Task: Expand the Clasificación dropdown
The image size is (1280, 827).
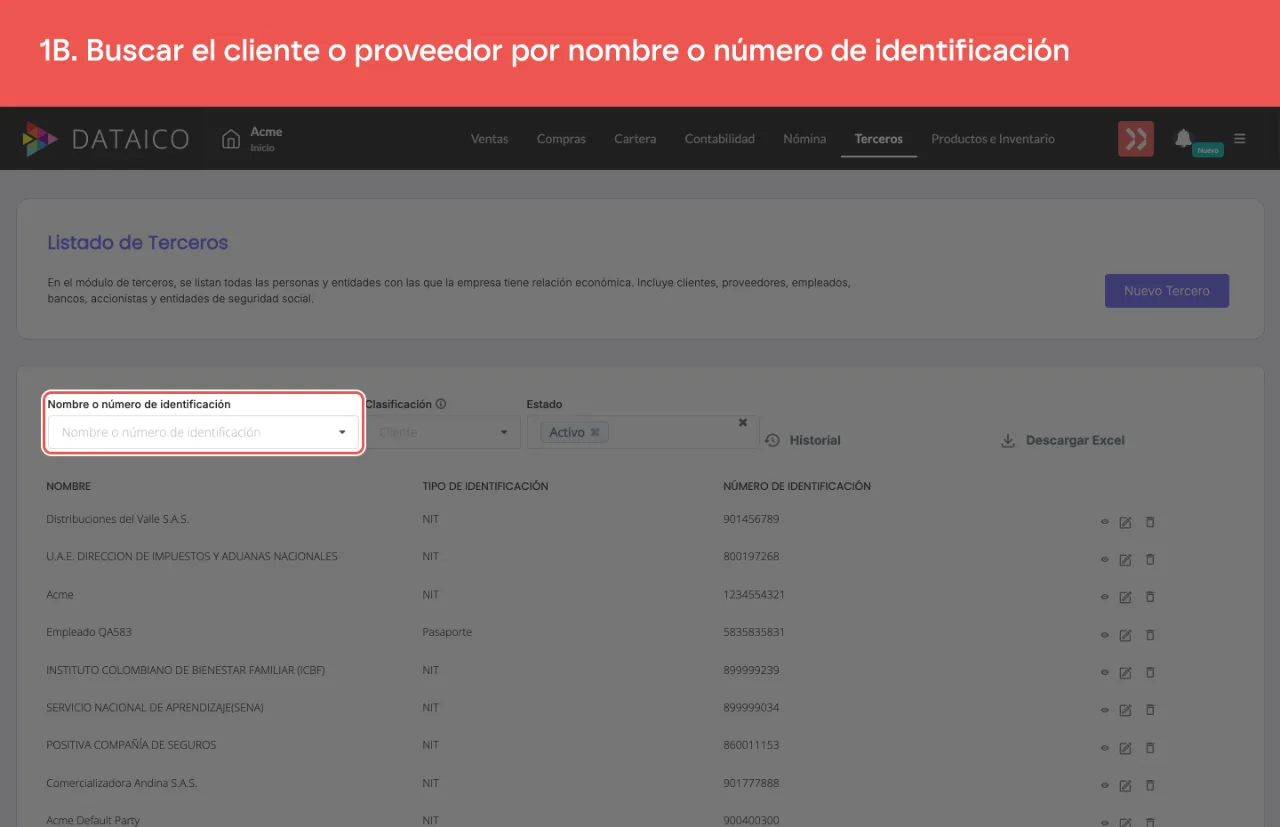Action: 443,432
